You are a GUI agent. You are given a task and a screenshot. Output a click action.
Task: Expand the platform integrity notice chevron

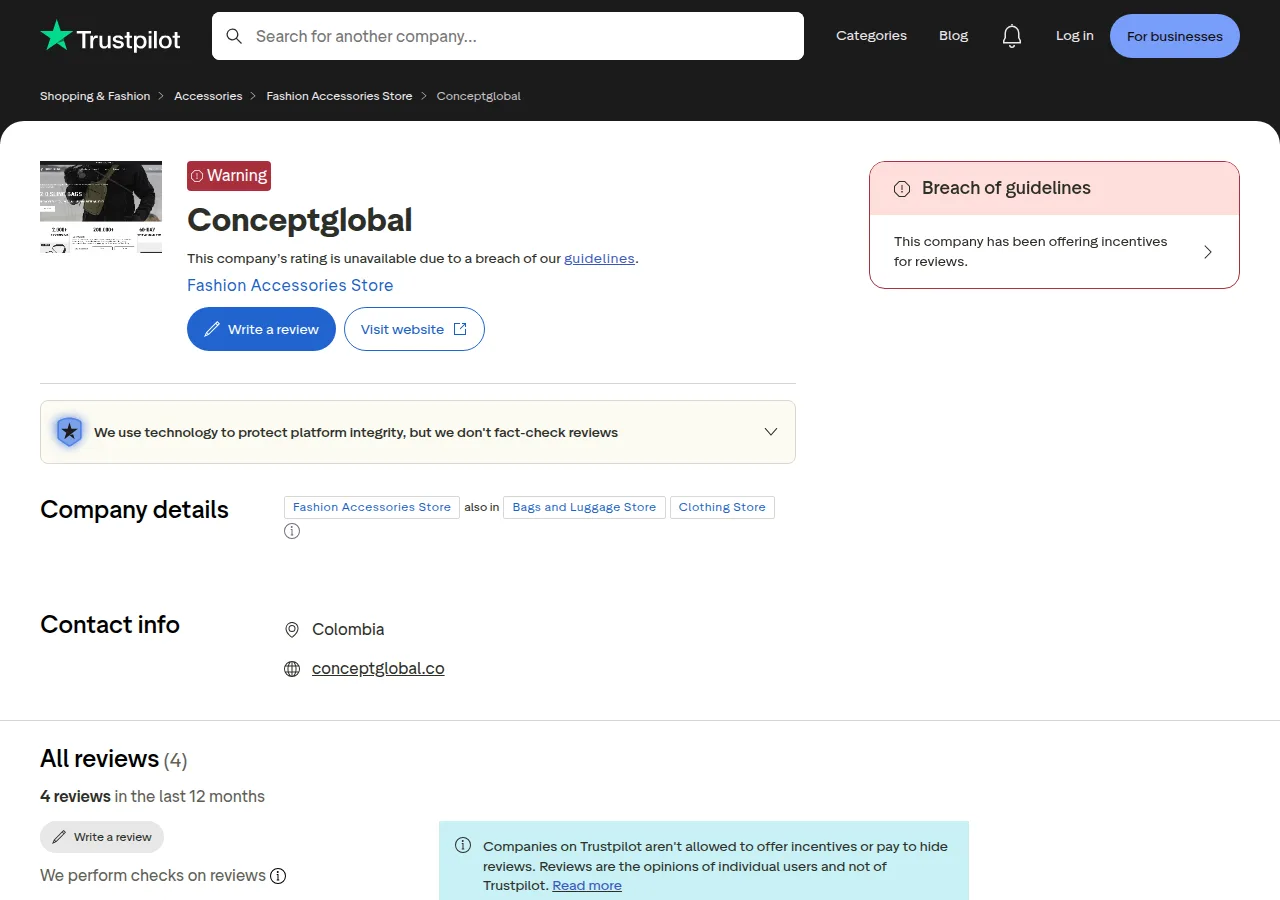(771, 432)
